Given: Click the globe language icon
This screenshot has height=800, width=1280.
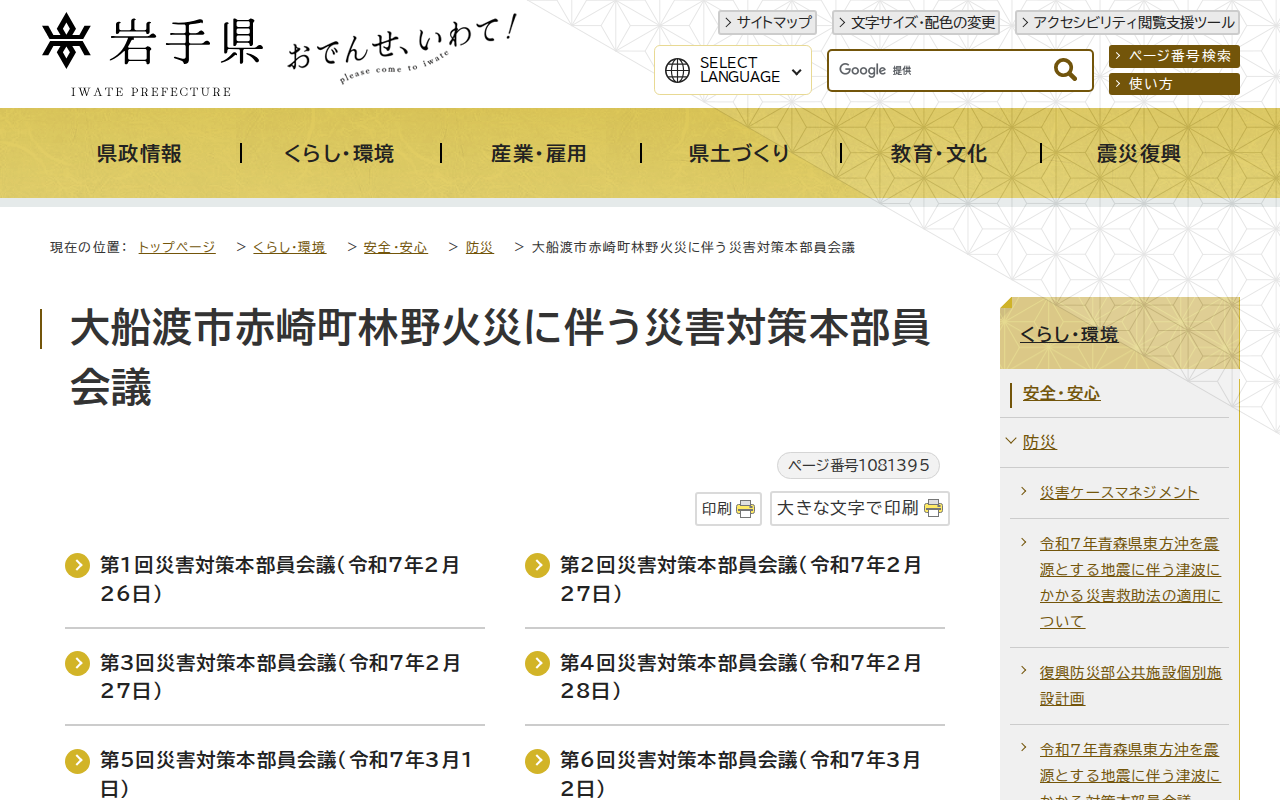Looking at the screenshot, I should (678, 70).
